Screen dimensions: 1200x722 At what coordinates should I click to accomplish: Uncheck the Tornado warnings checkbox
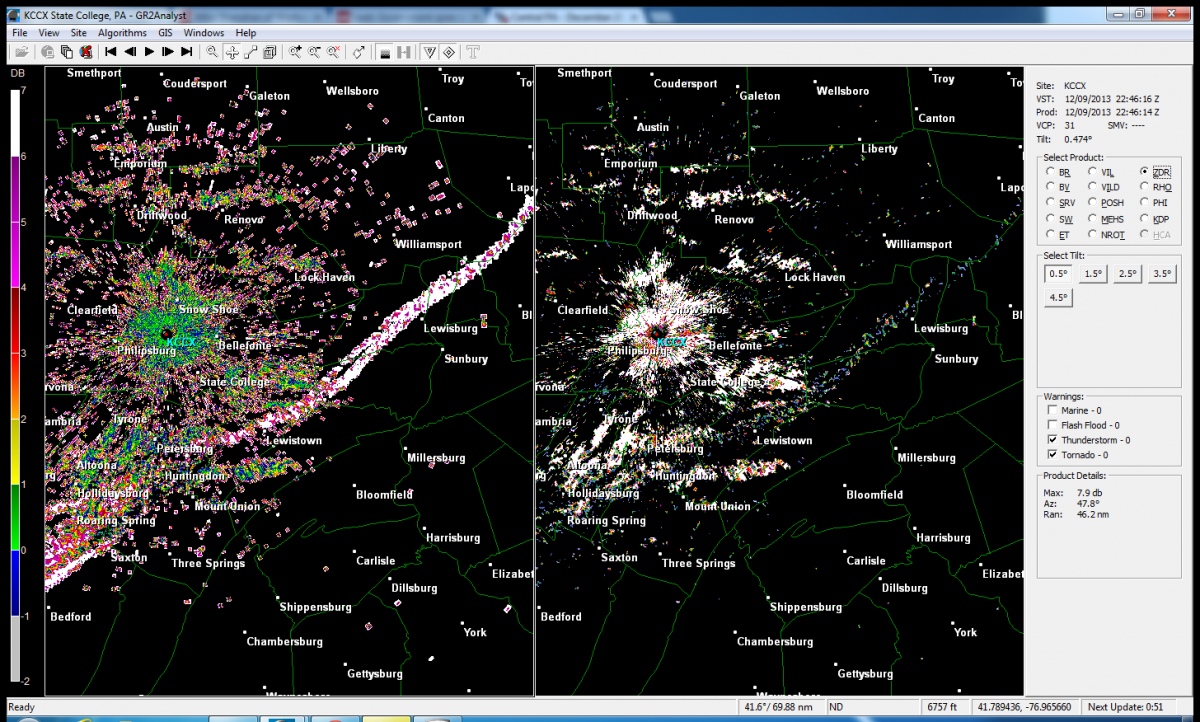pyautogui.click(x=1052, y=455)
